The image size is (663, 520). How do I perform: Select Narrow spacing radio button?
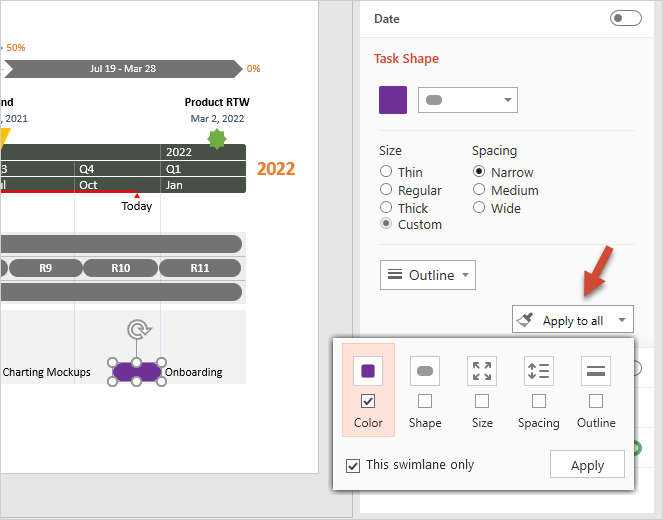pyautogui.click(x=479, y=171)
